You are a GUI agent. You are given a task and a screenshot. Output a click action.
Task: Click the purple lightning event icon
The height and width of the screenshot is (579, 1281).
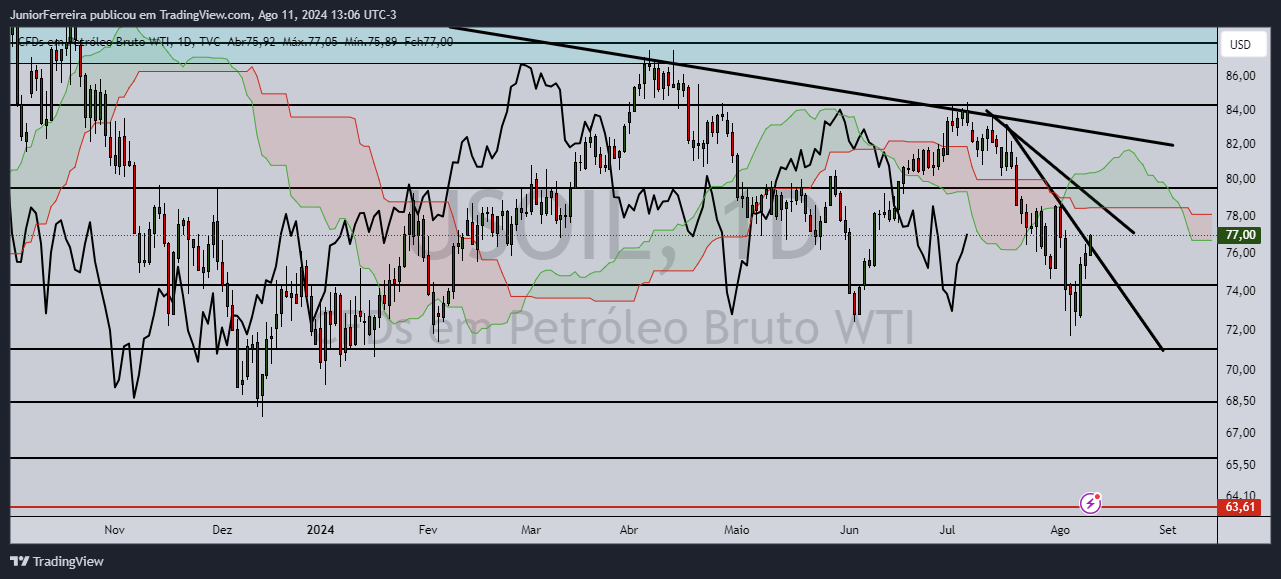pos(1091,503)
